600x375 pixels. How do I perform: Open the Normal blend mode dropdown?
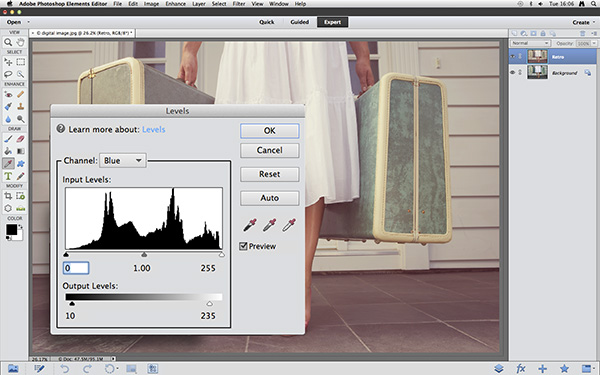tap(530, 43)
